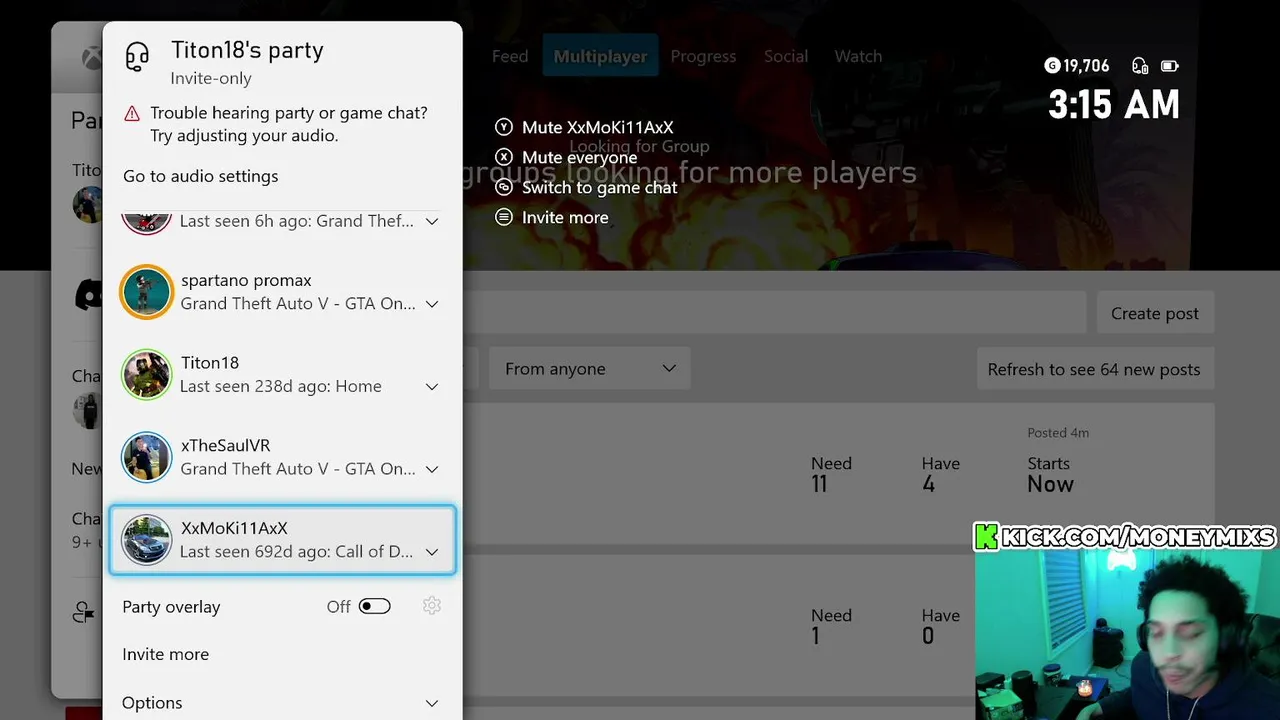This screenshot has width=1280, height=720.
Task: Expand XxMoKi11AxX member options chevron
Action: 432,552
